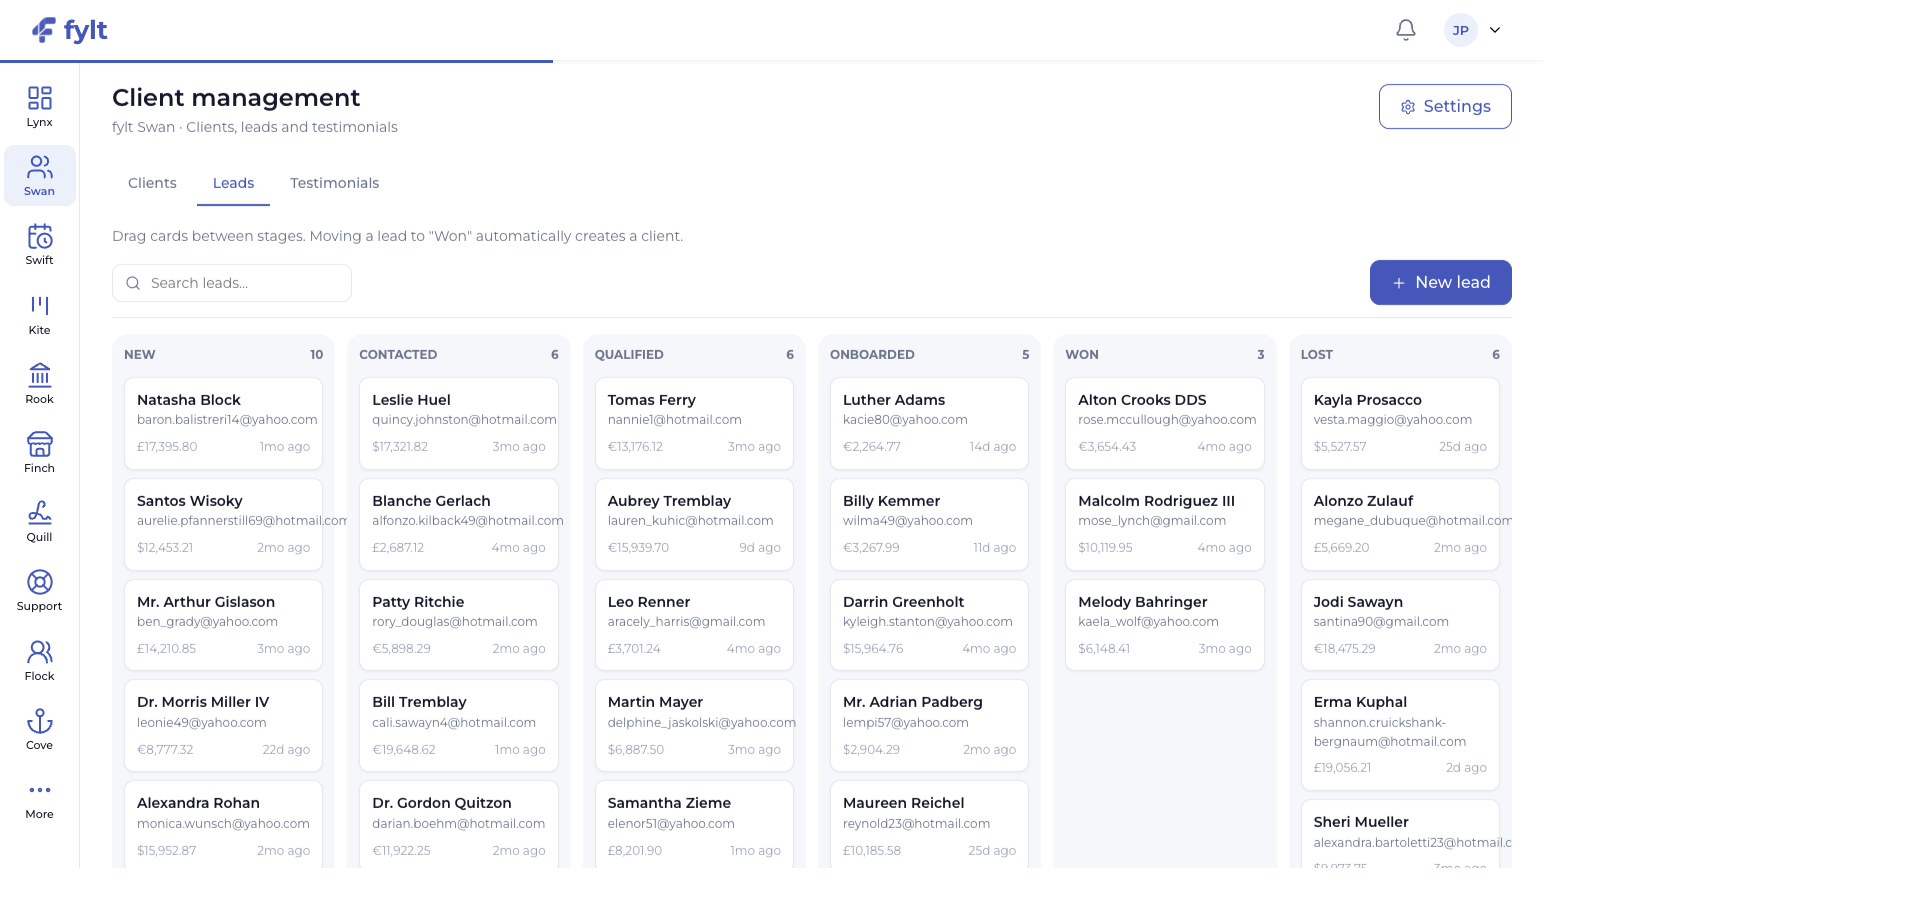
Task: Open Settings for client management
Action: (1445, 106)
